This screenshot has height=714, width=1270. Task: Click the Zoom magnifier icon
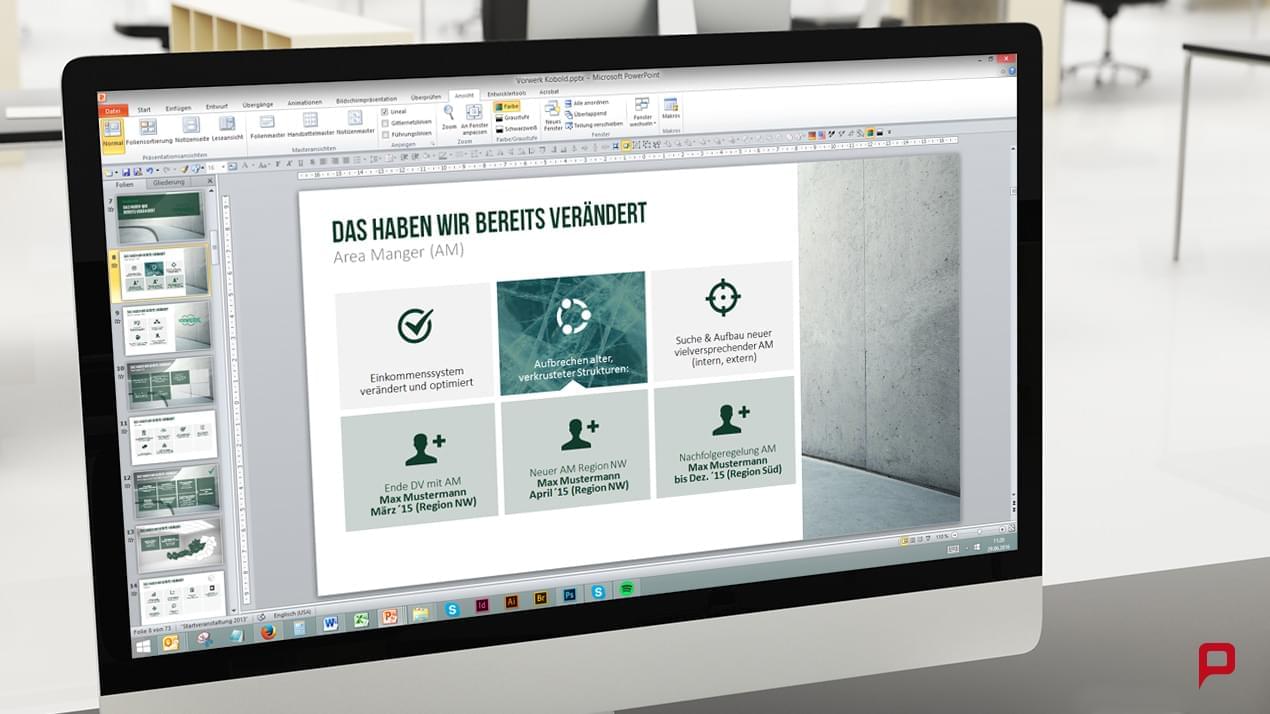click(x=449, y=113)
